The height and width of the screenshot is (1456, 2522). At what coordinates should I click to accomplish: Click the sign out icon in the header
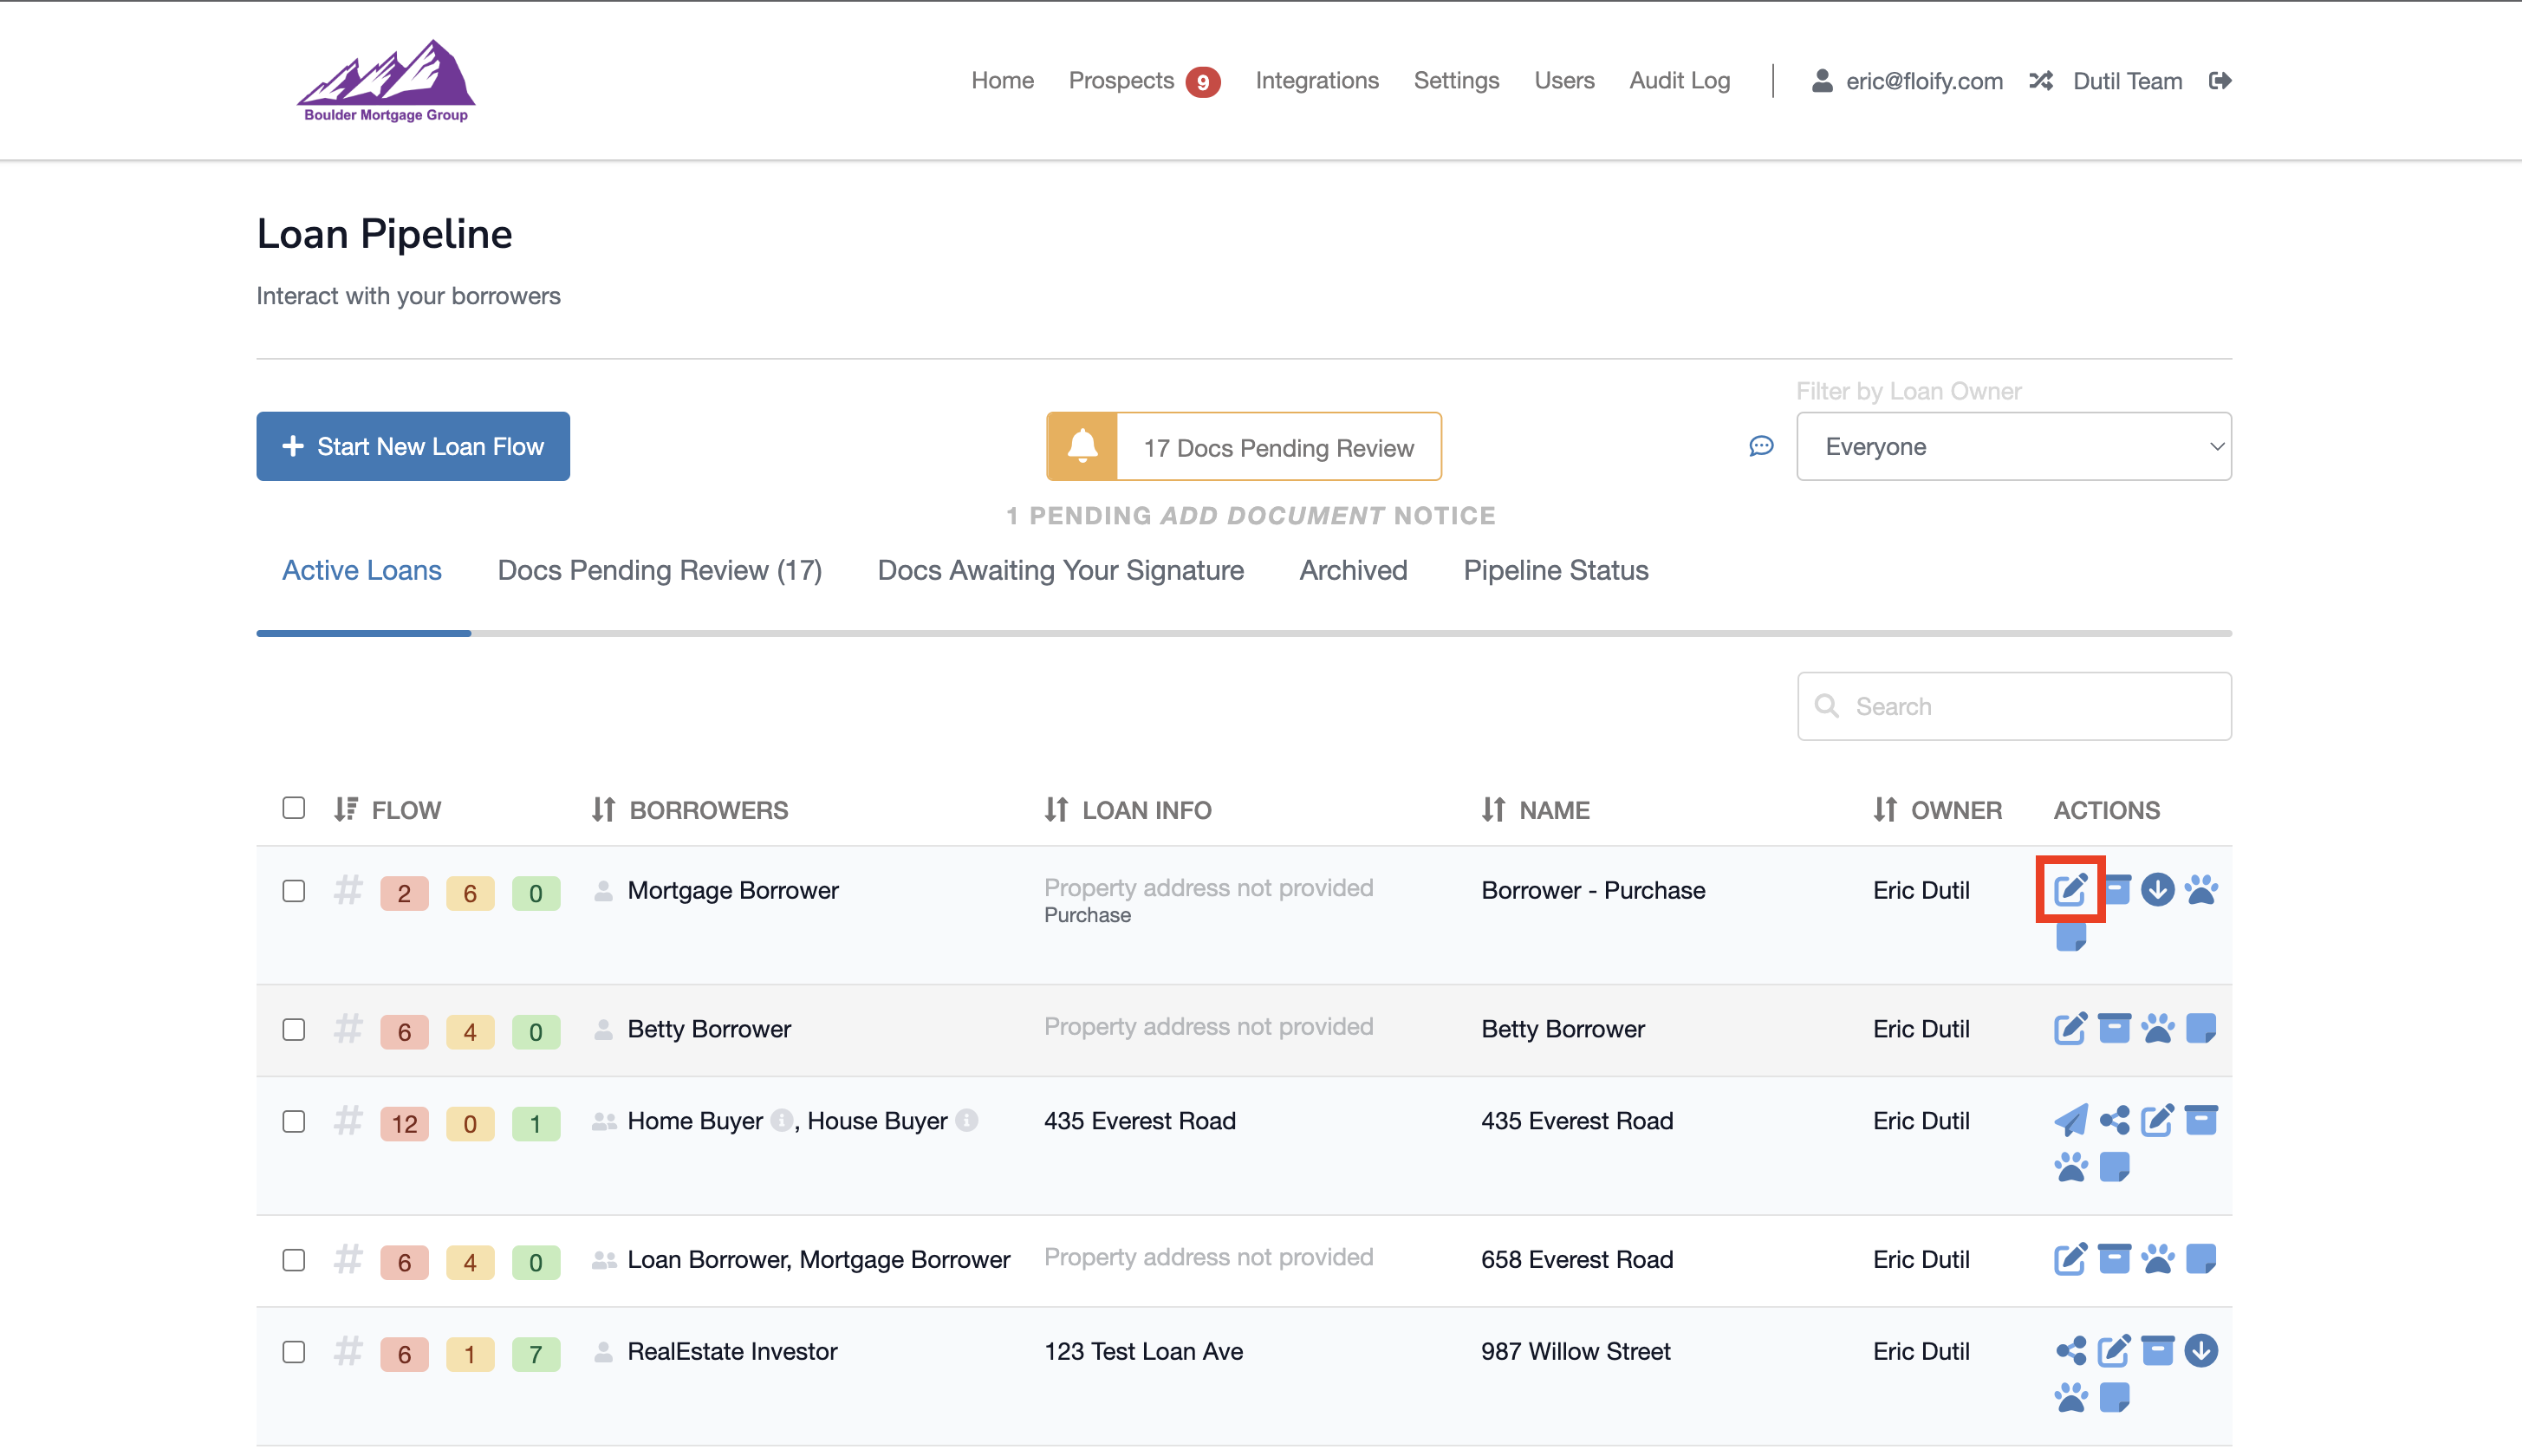(x=2221, y=80)
